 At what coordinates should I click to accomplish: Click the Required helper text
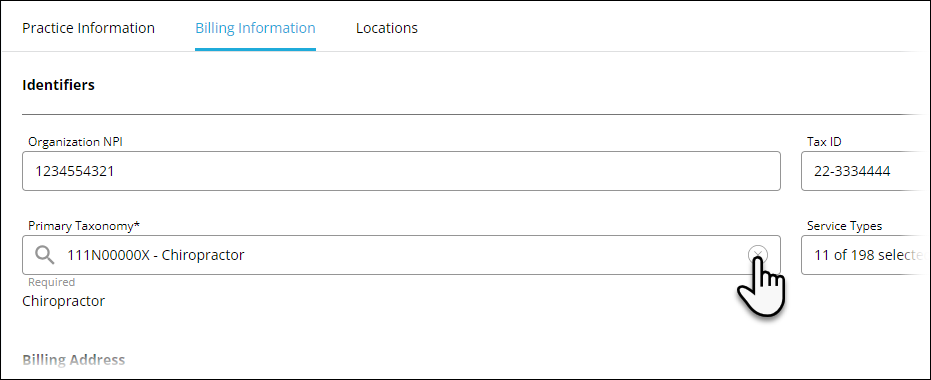point(52,282)
